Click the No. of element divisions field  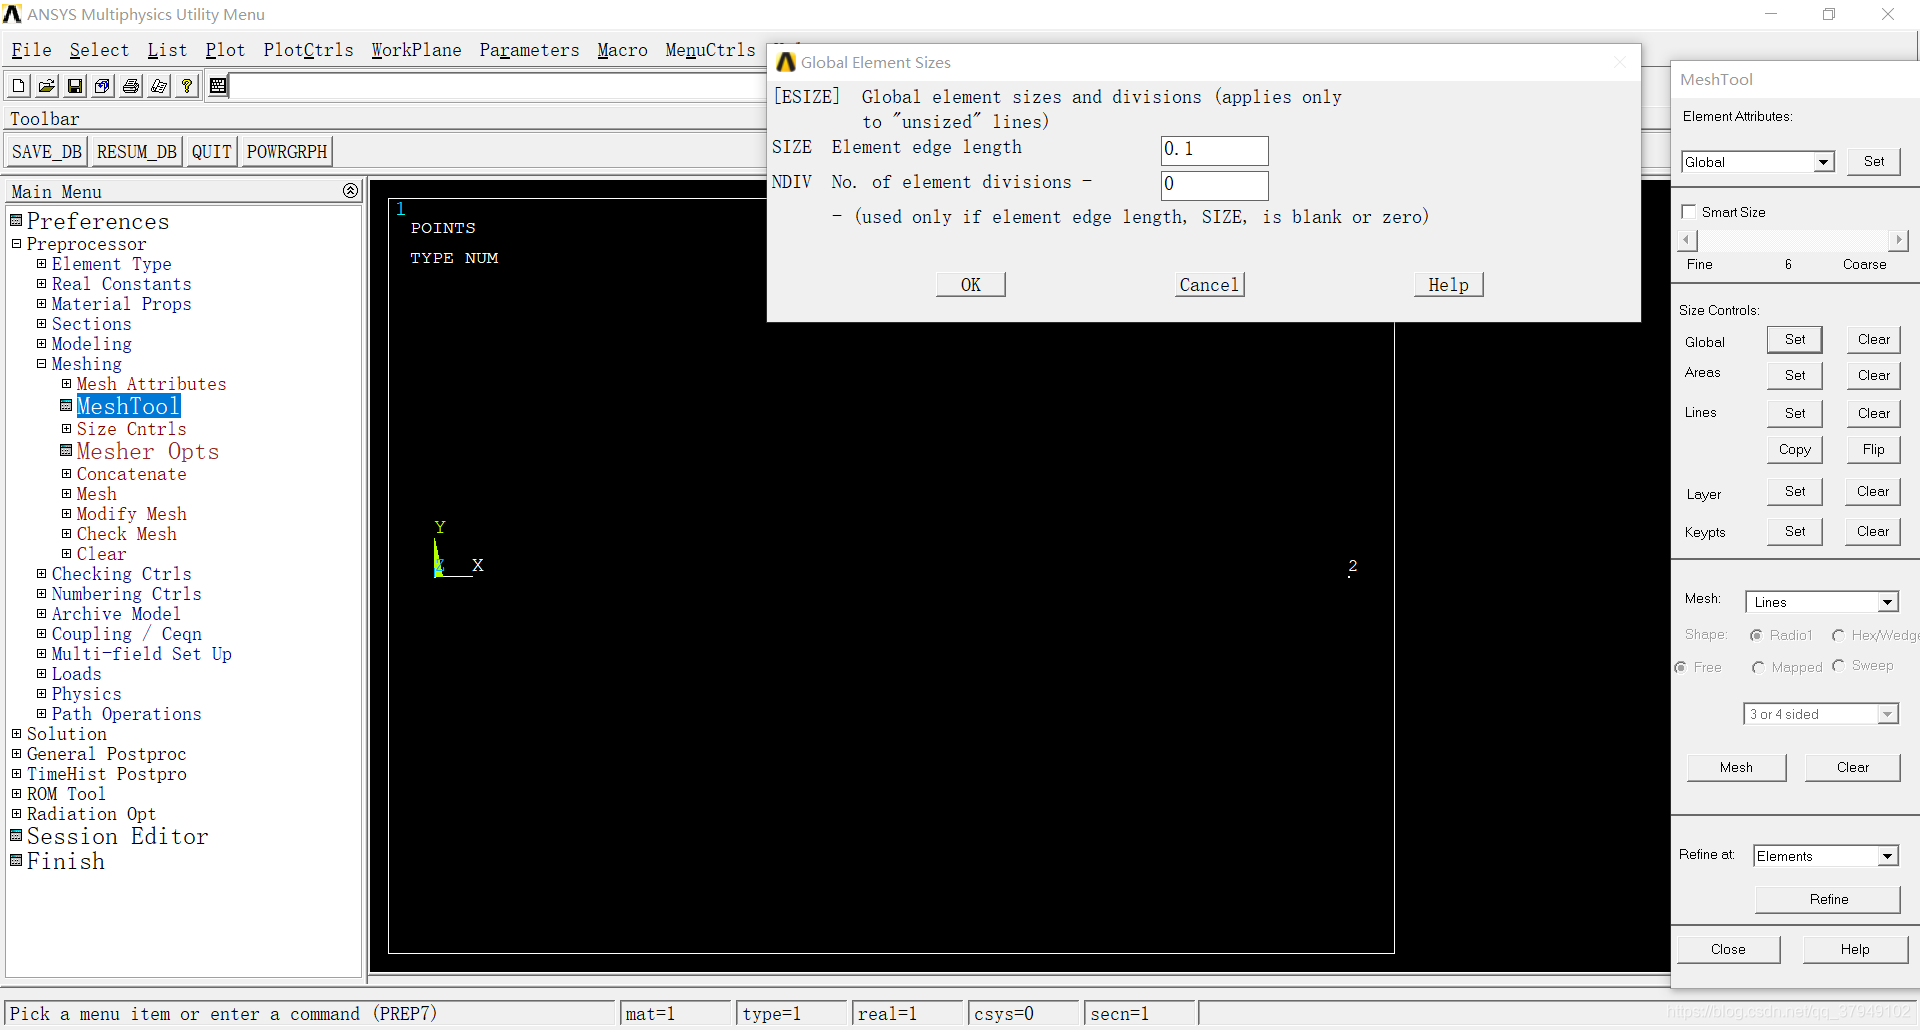(1214, 185)
